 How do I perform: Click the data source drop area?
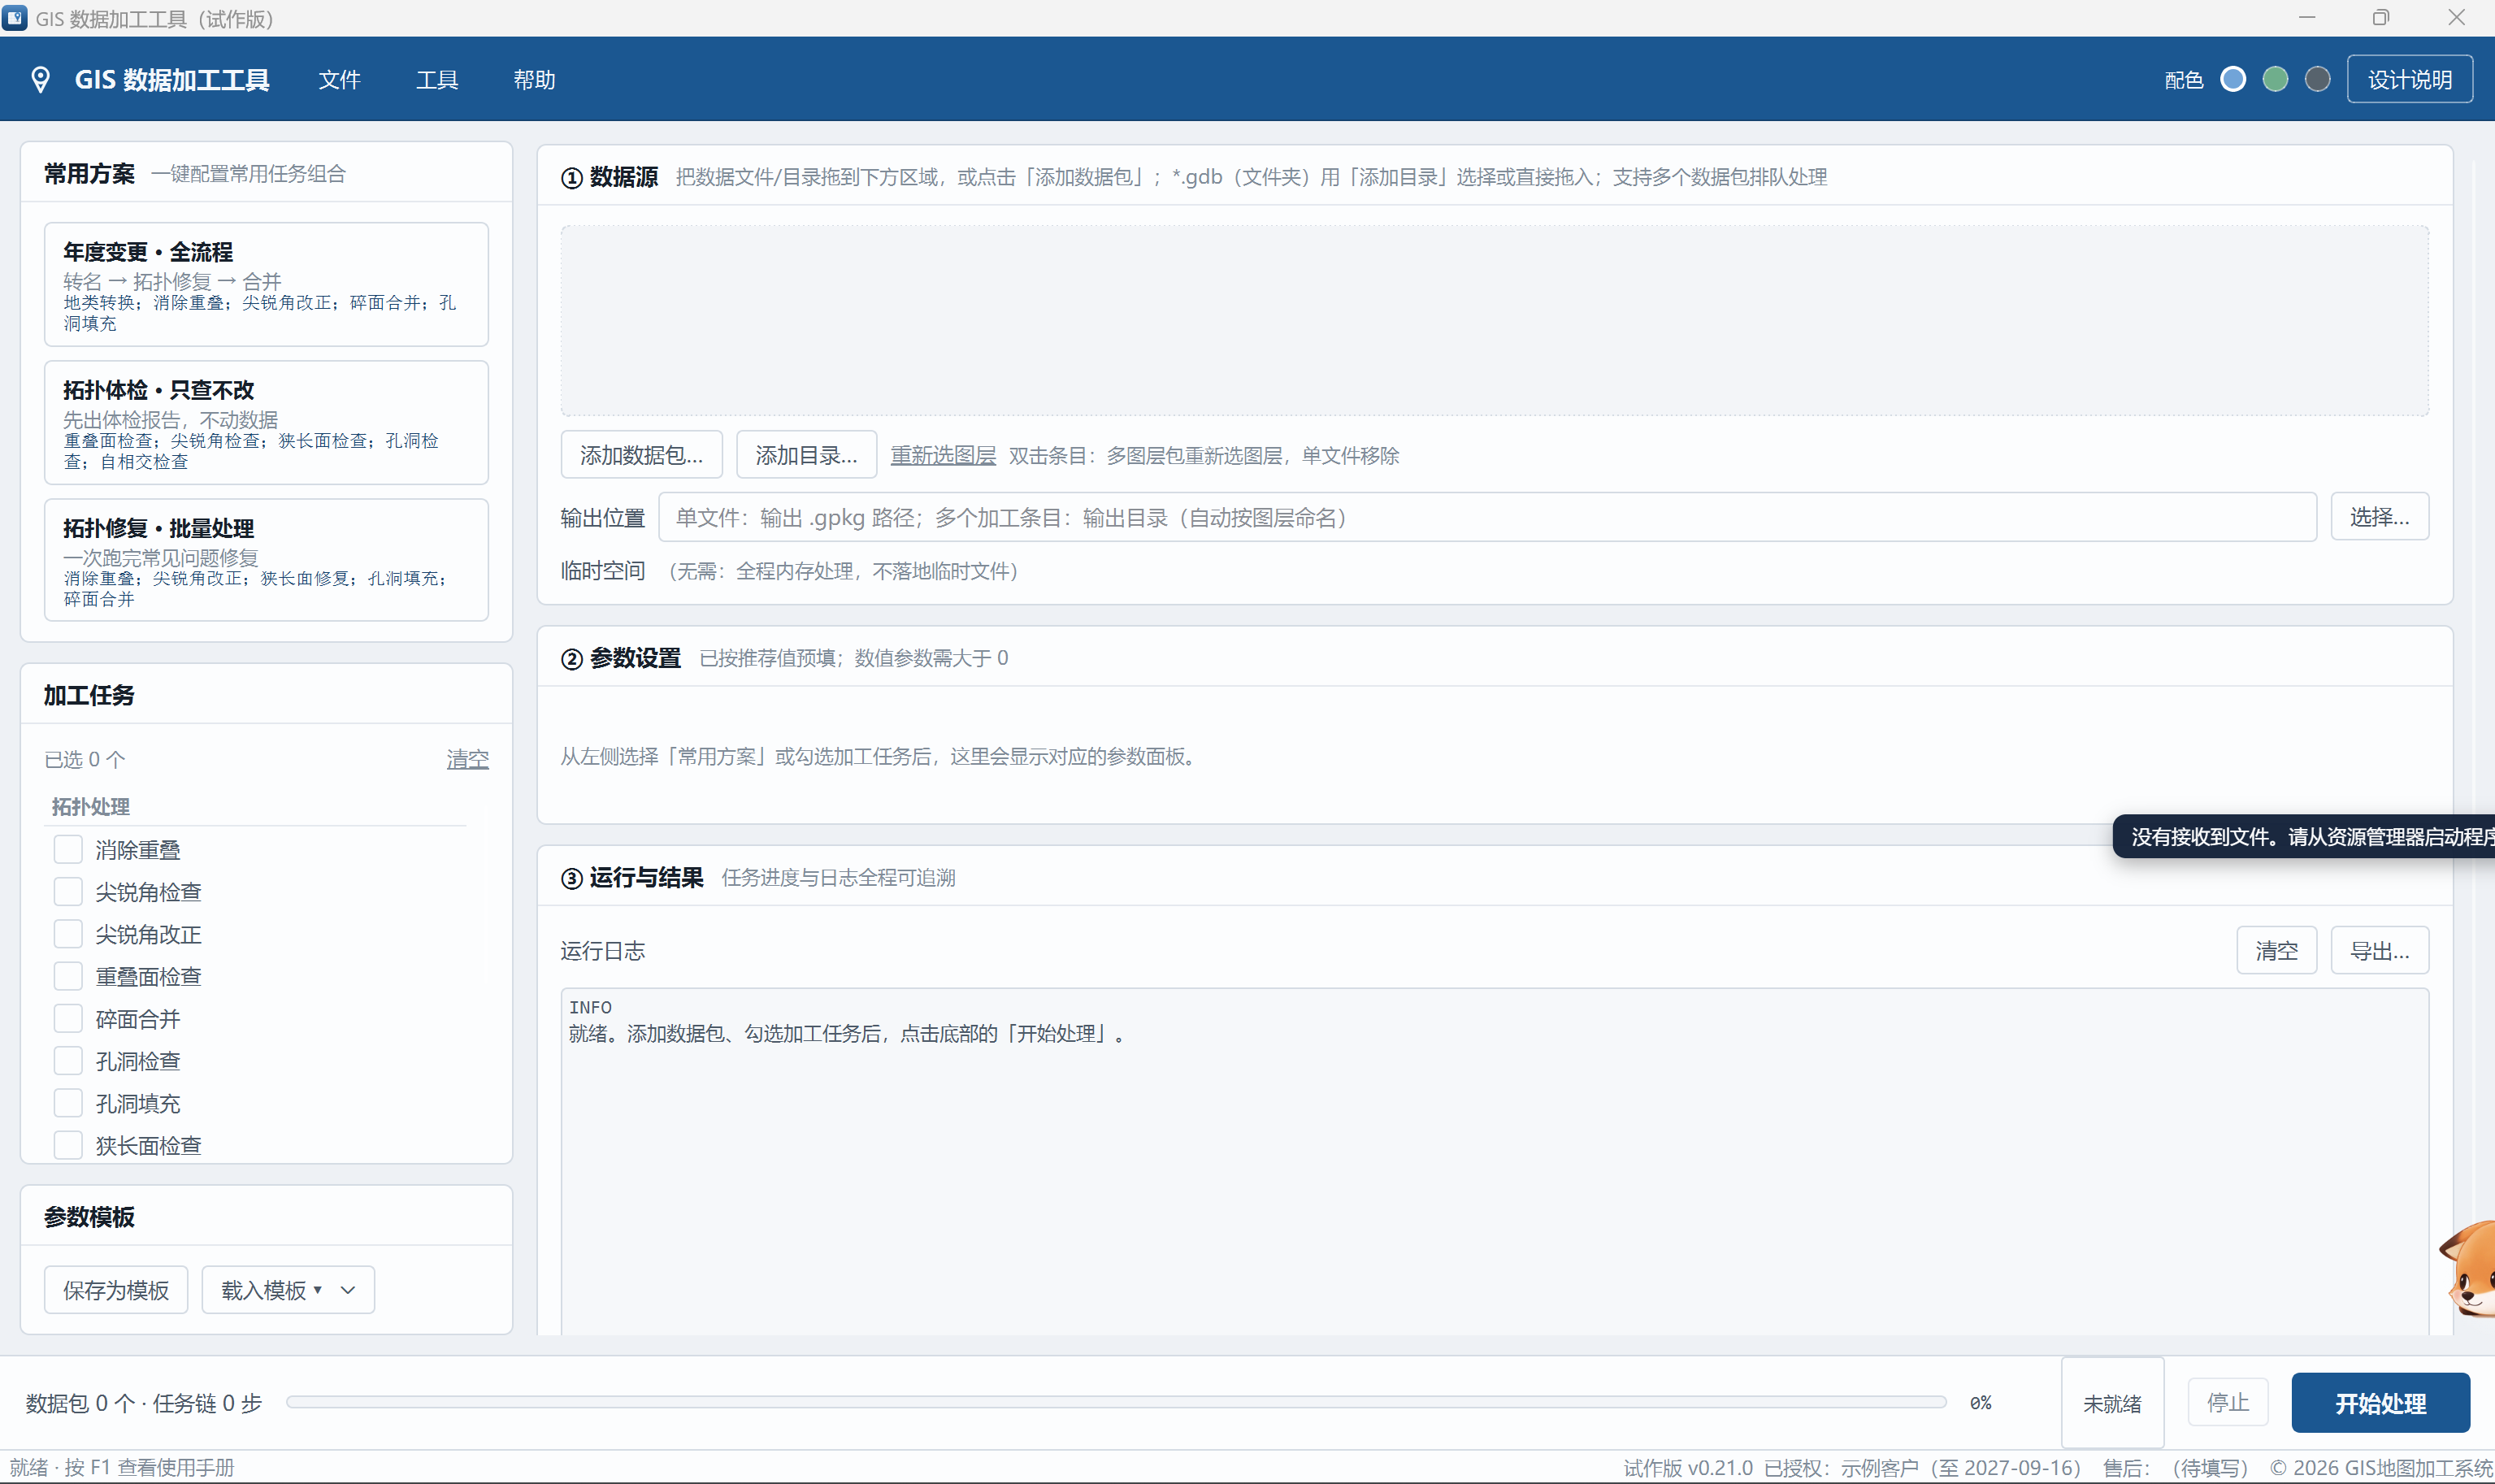[1494, 320]
